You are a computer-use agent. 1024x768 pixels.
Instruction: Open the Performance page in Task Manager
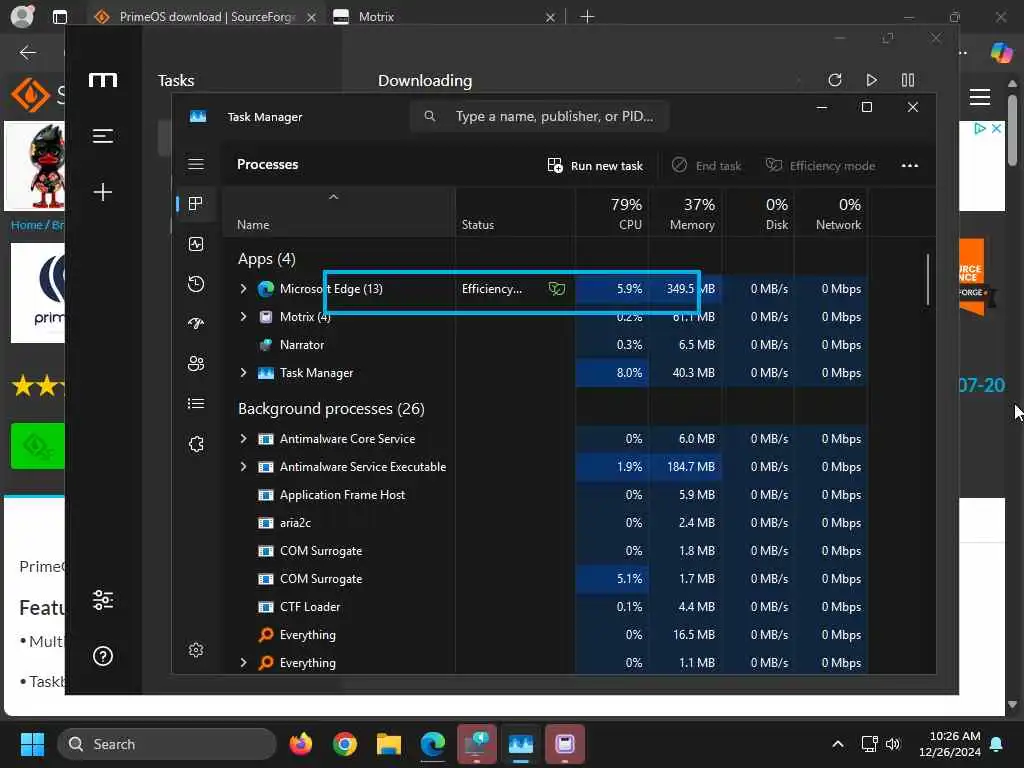click(196, 244)
